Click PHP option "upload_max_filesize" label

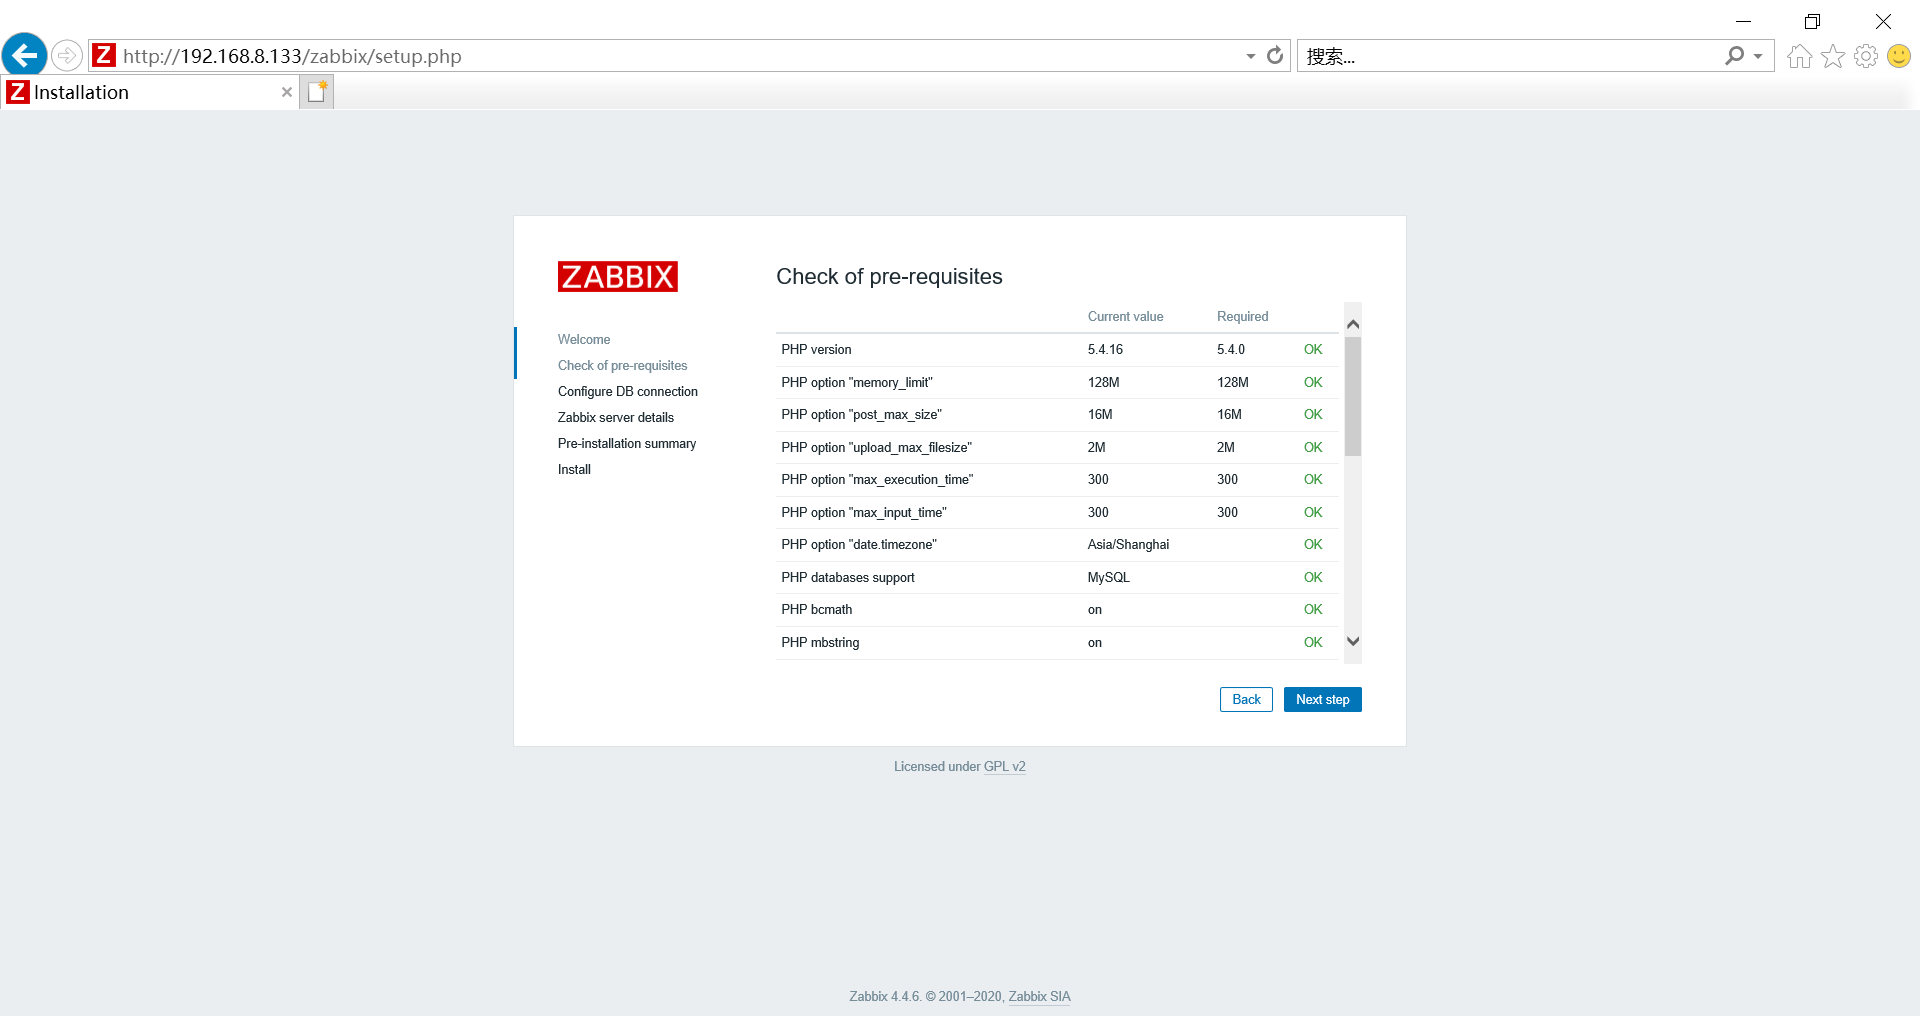pos(876,448)
